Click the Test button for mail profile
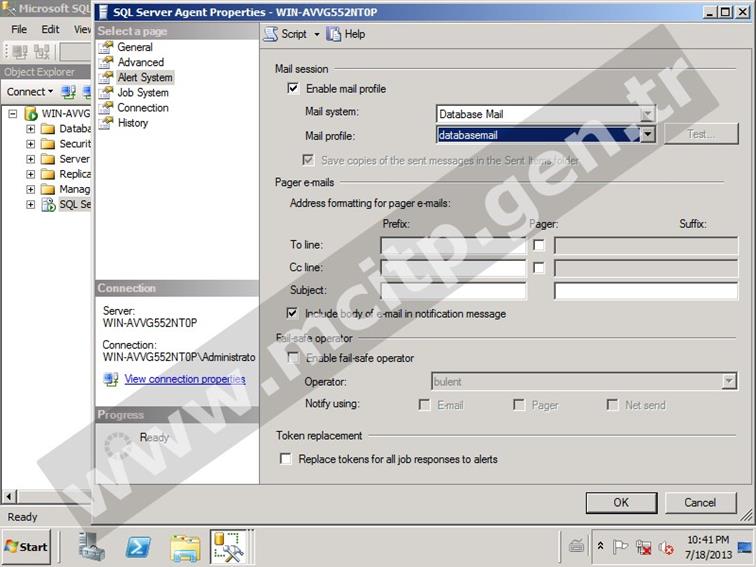This screenshot has width=756, height=567. point(701,134)
